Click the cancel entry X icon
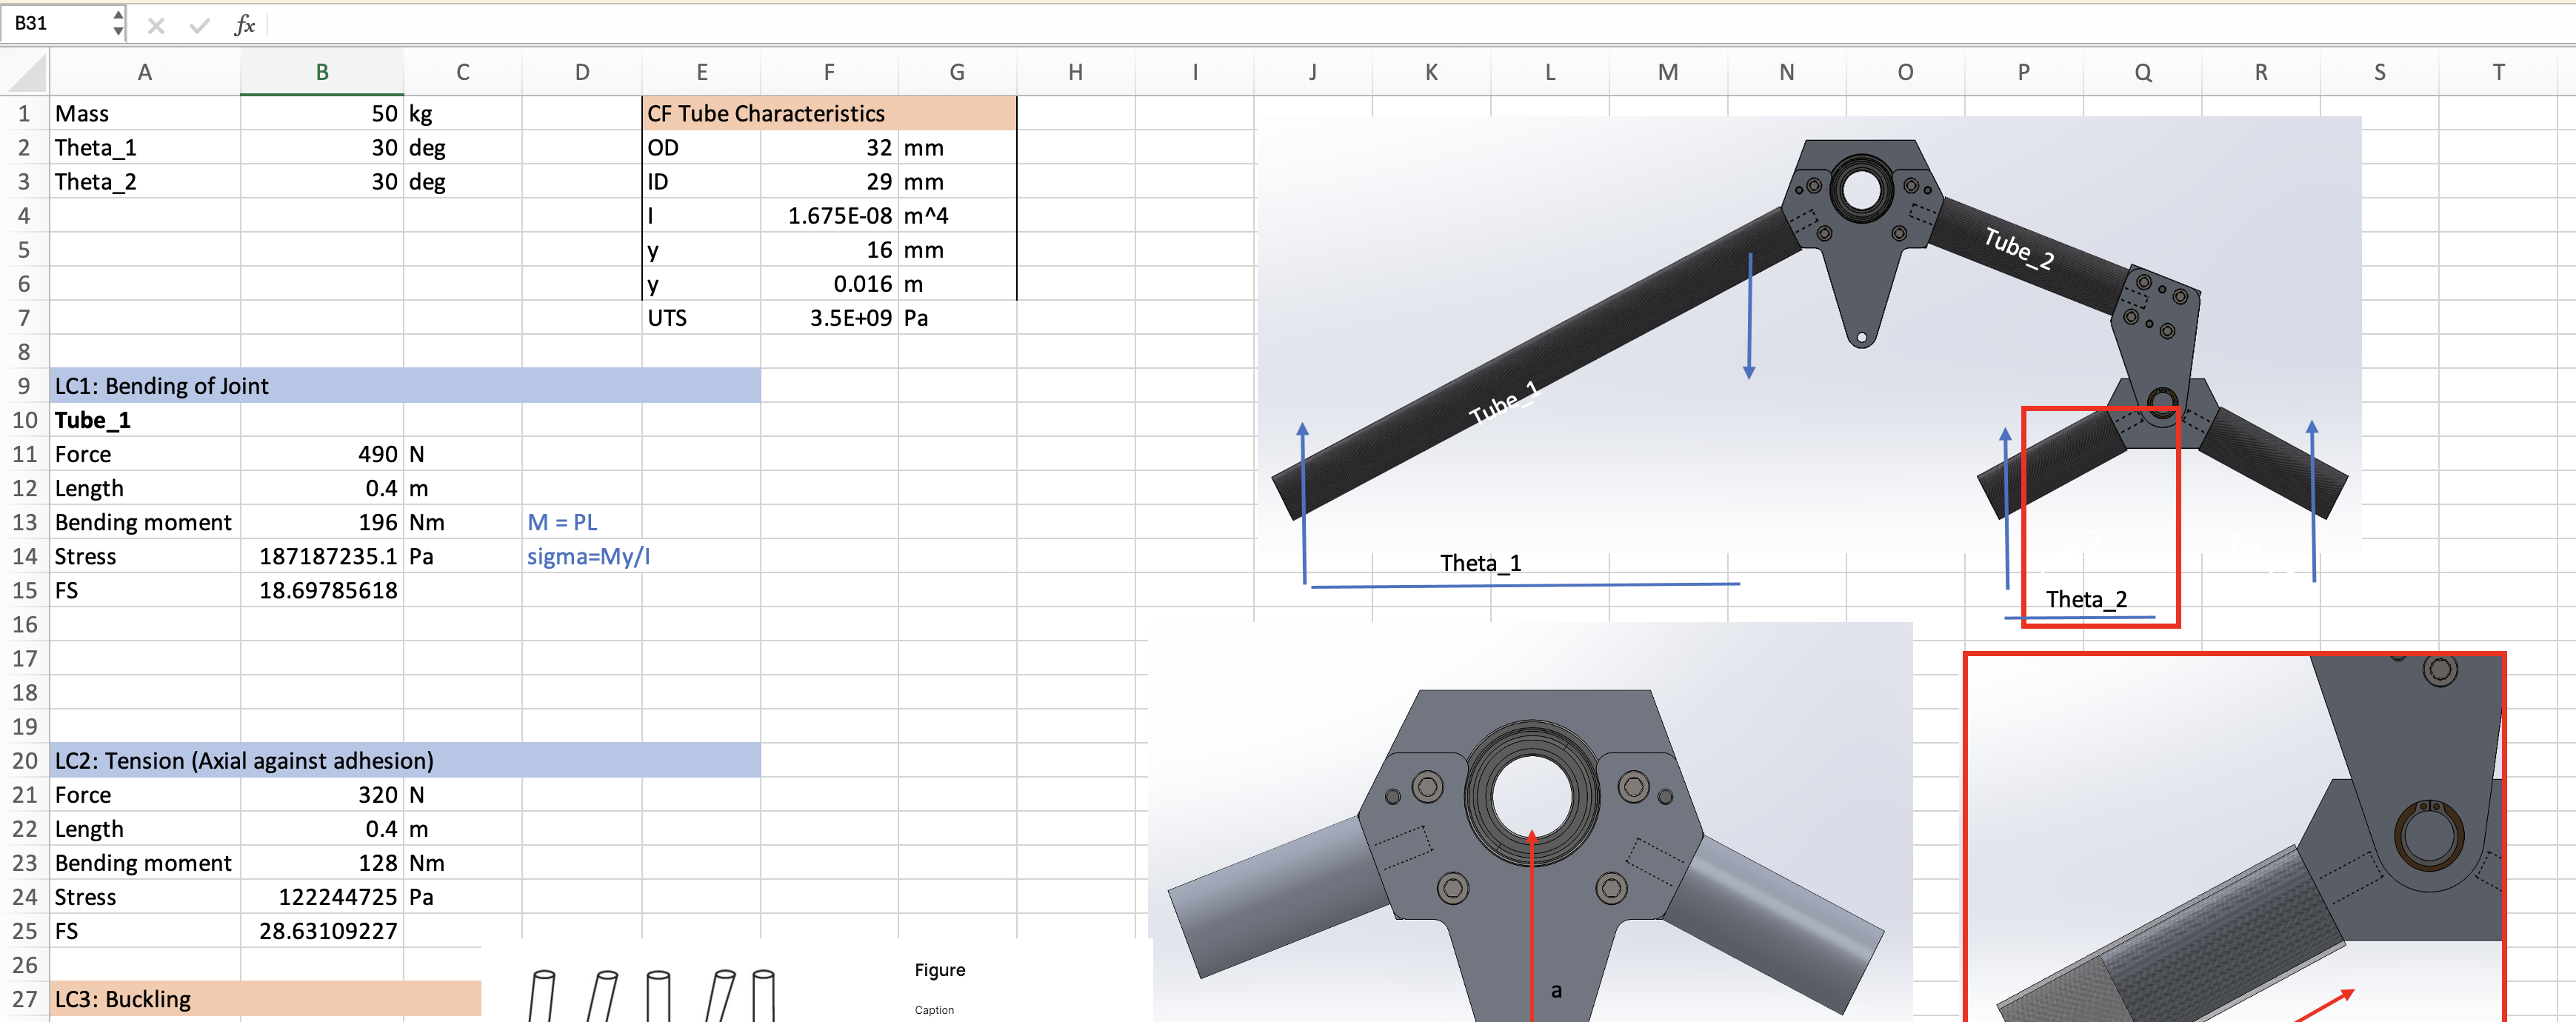 pyautogui.click(x=156, y=25)
